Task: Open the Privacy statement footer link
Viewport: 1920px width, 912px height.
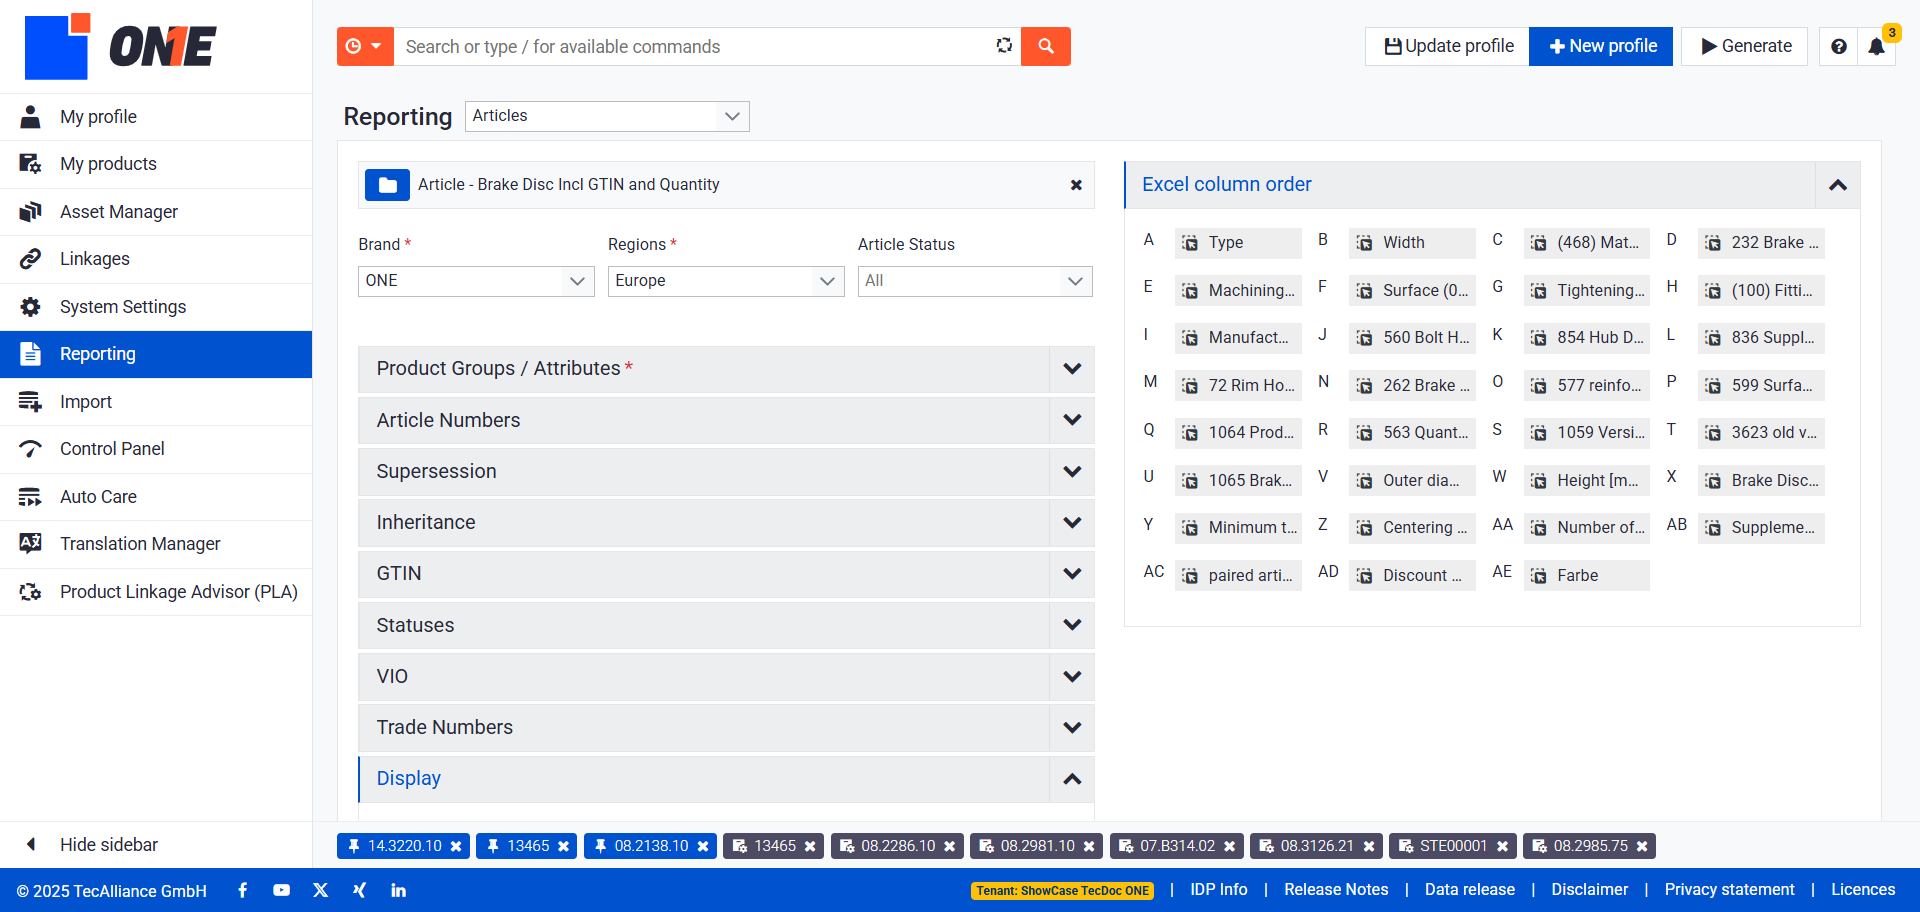Action: (1729, 890)
